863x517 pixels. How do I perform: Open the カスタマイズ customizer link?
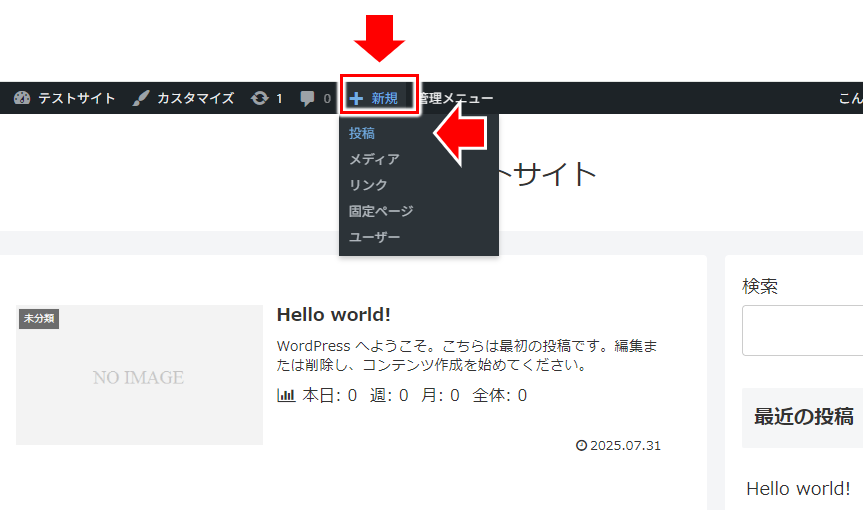coord(195,98)
